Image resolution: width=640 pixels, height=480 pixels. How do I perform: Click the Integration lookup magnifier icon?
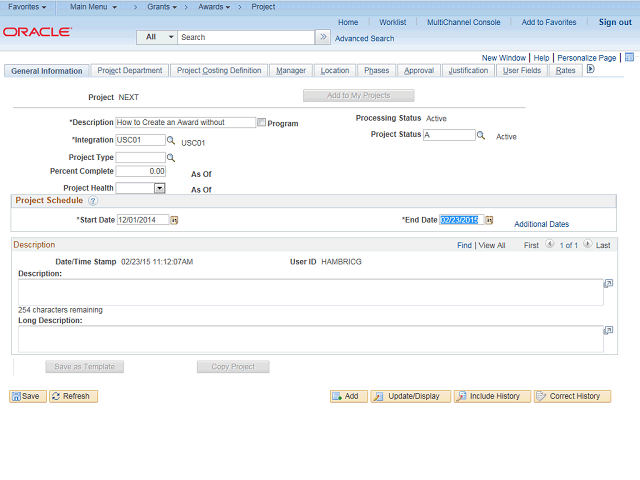pos(171,141)
